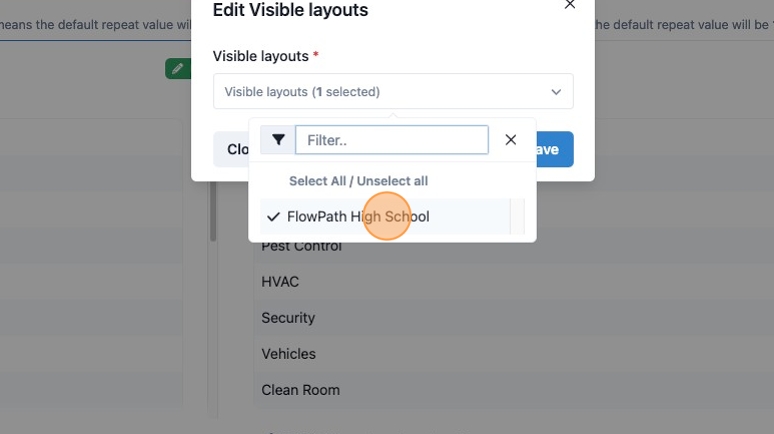Click the Close button in dialog
Viewport: 774px width, 434px height.
[x=232, y=149]
